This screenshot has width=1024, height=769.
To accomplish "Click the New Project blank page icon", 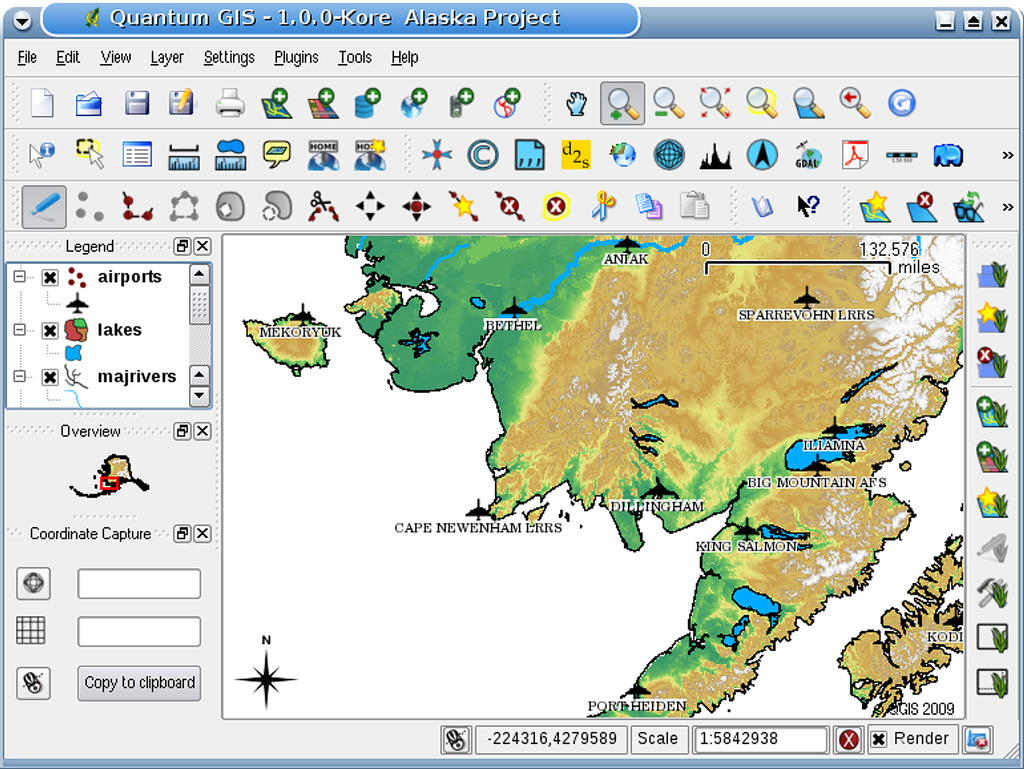I will pos(42,103).
